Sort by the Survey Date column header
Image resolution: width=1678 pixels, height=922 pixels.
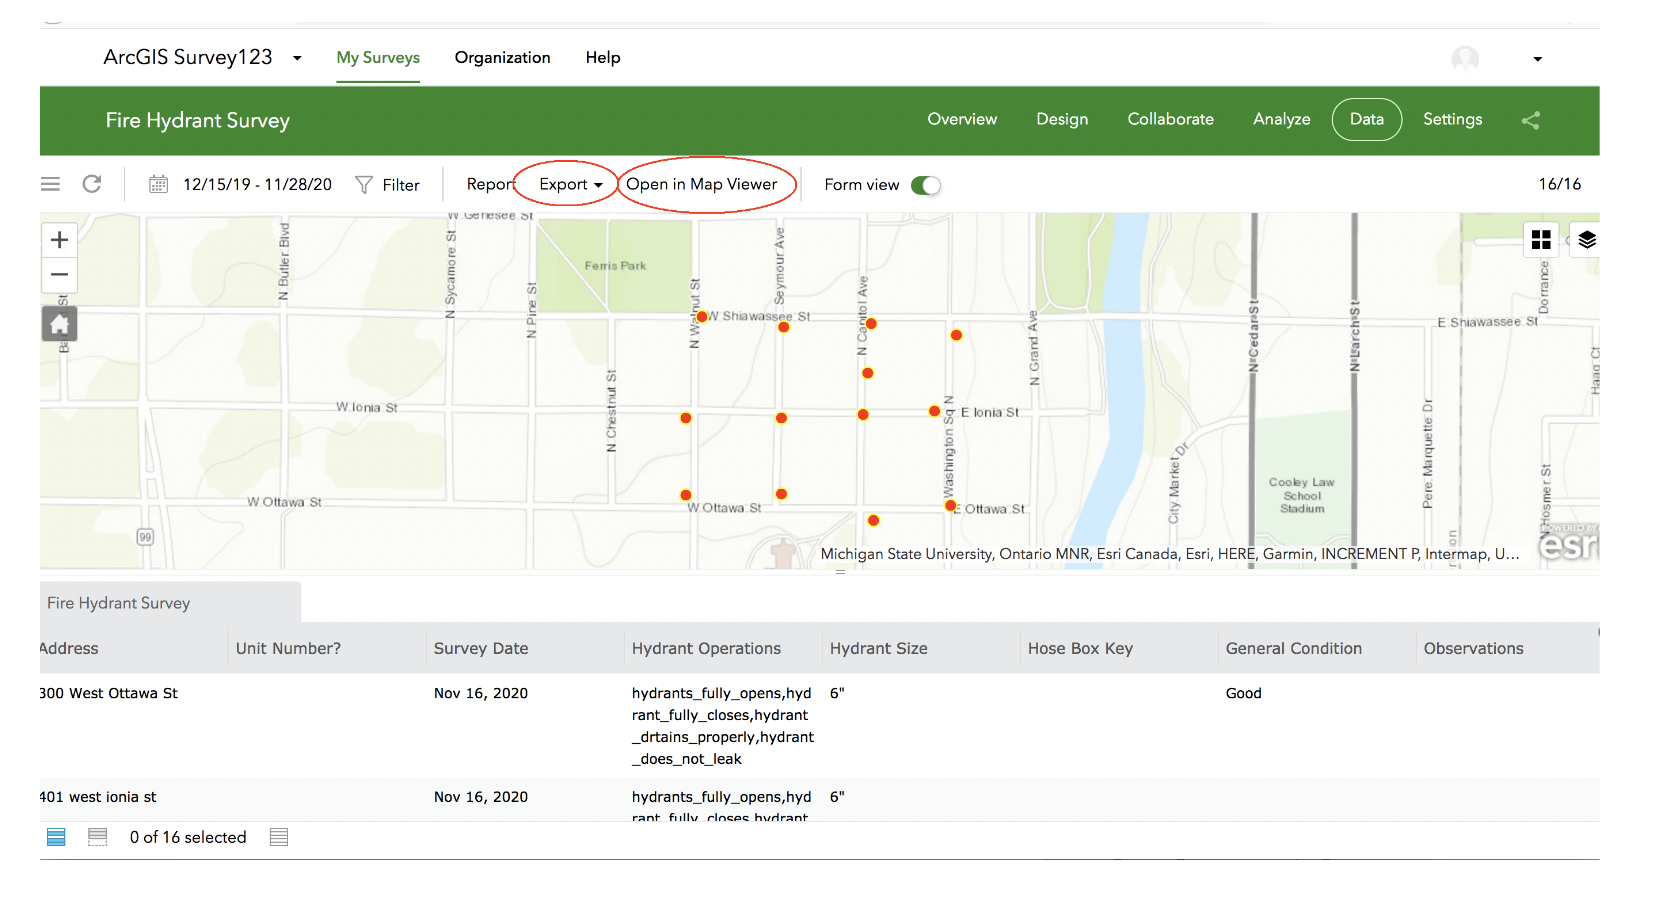point(481,648)
